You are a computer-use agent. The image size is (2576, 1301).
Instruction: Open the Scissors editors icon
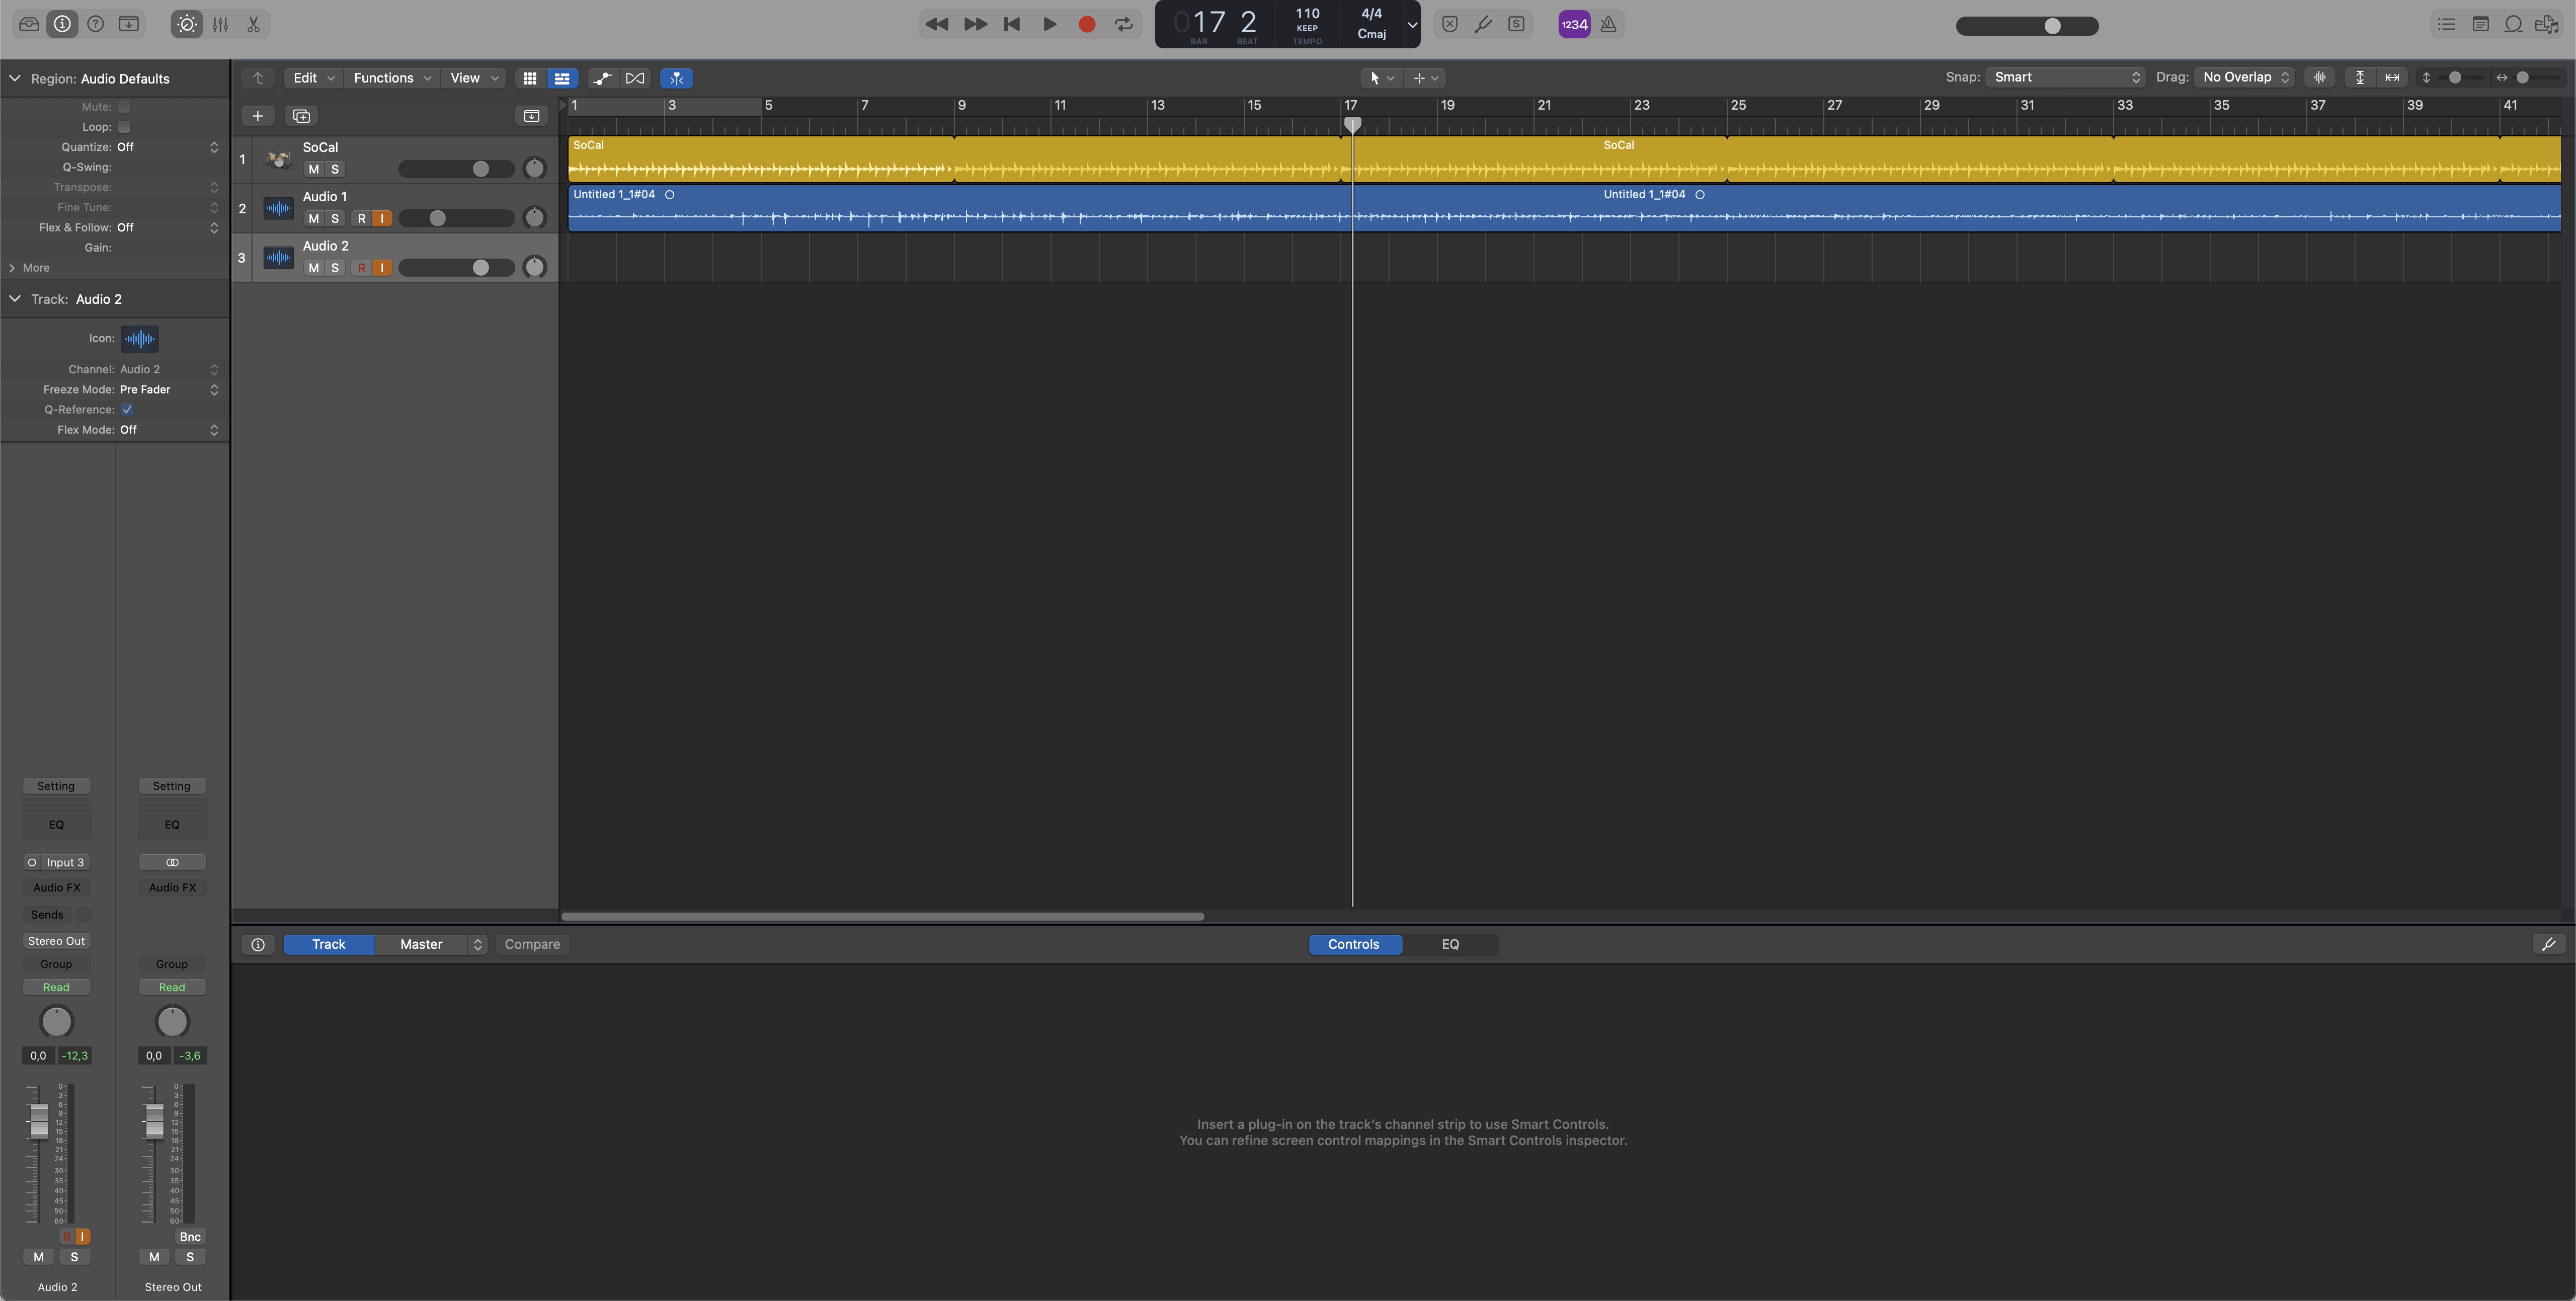point(254,24)
